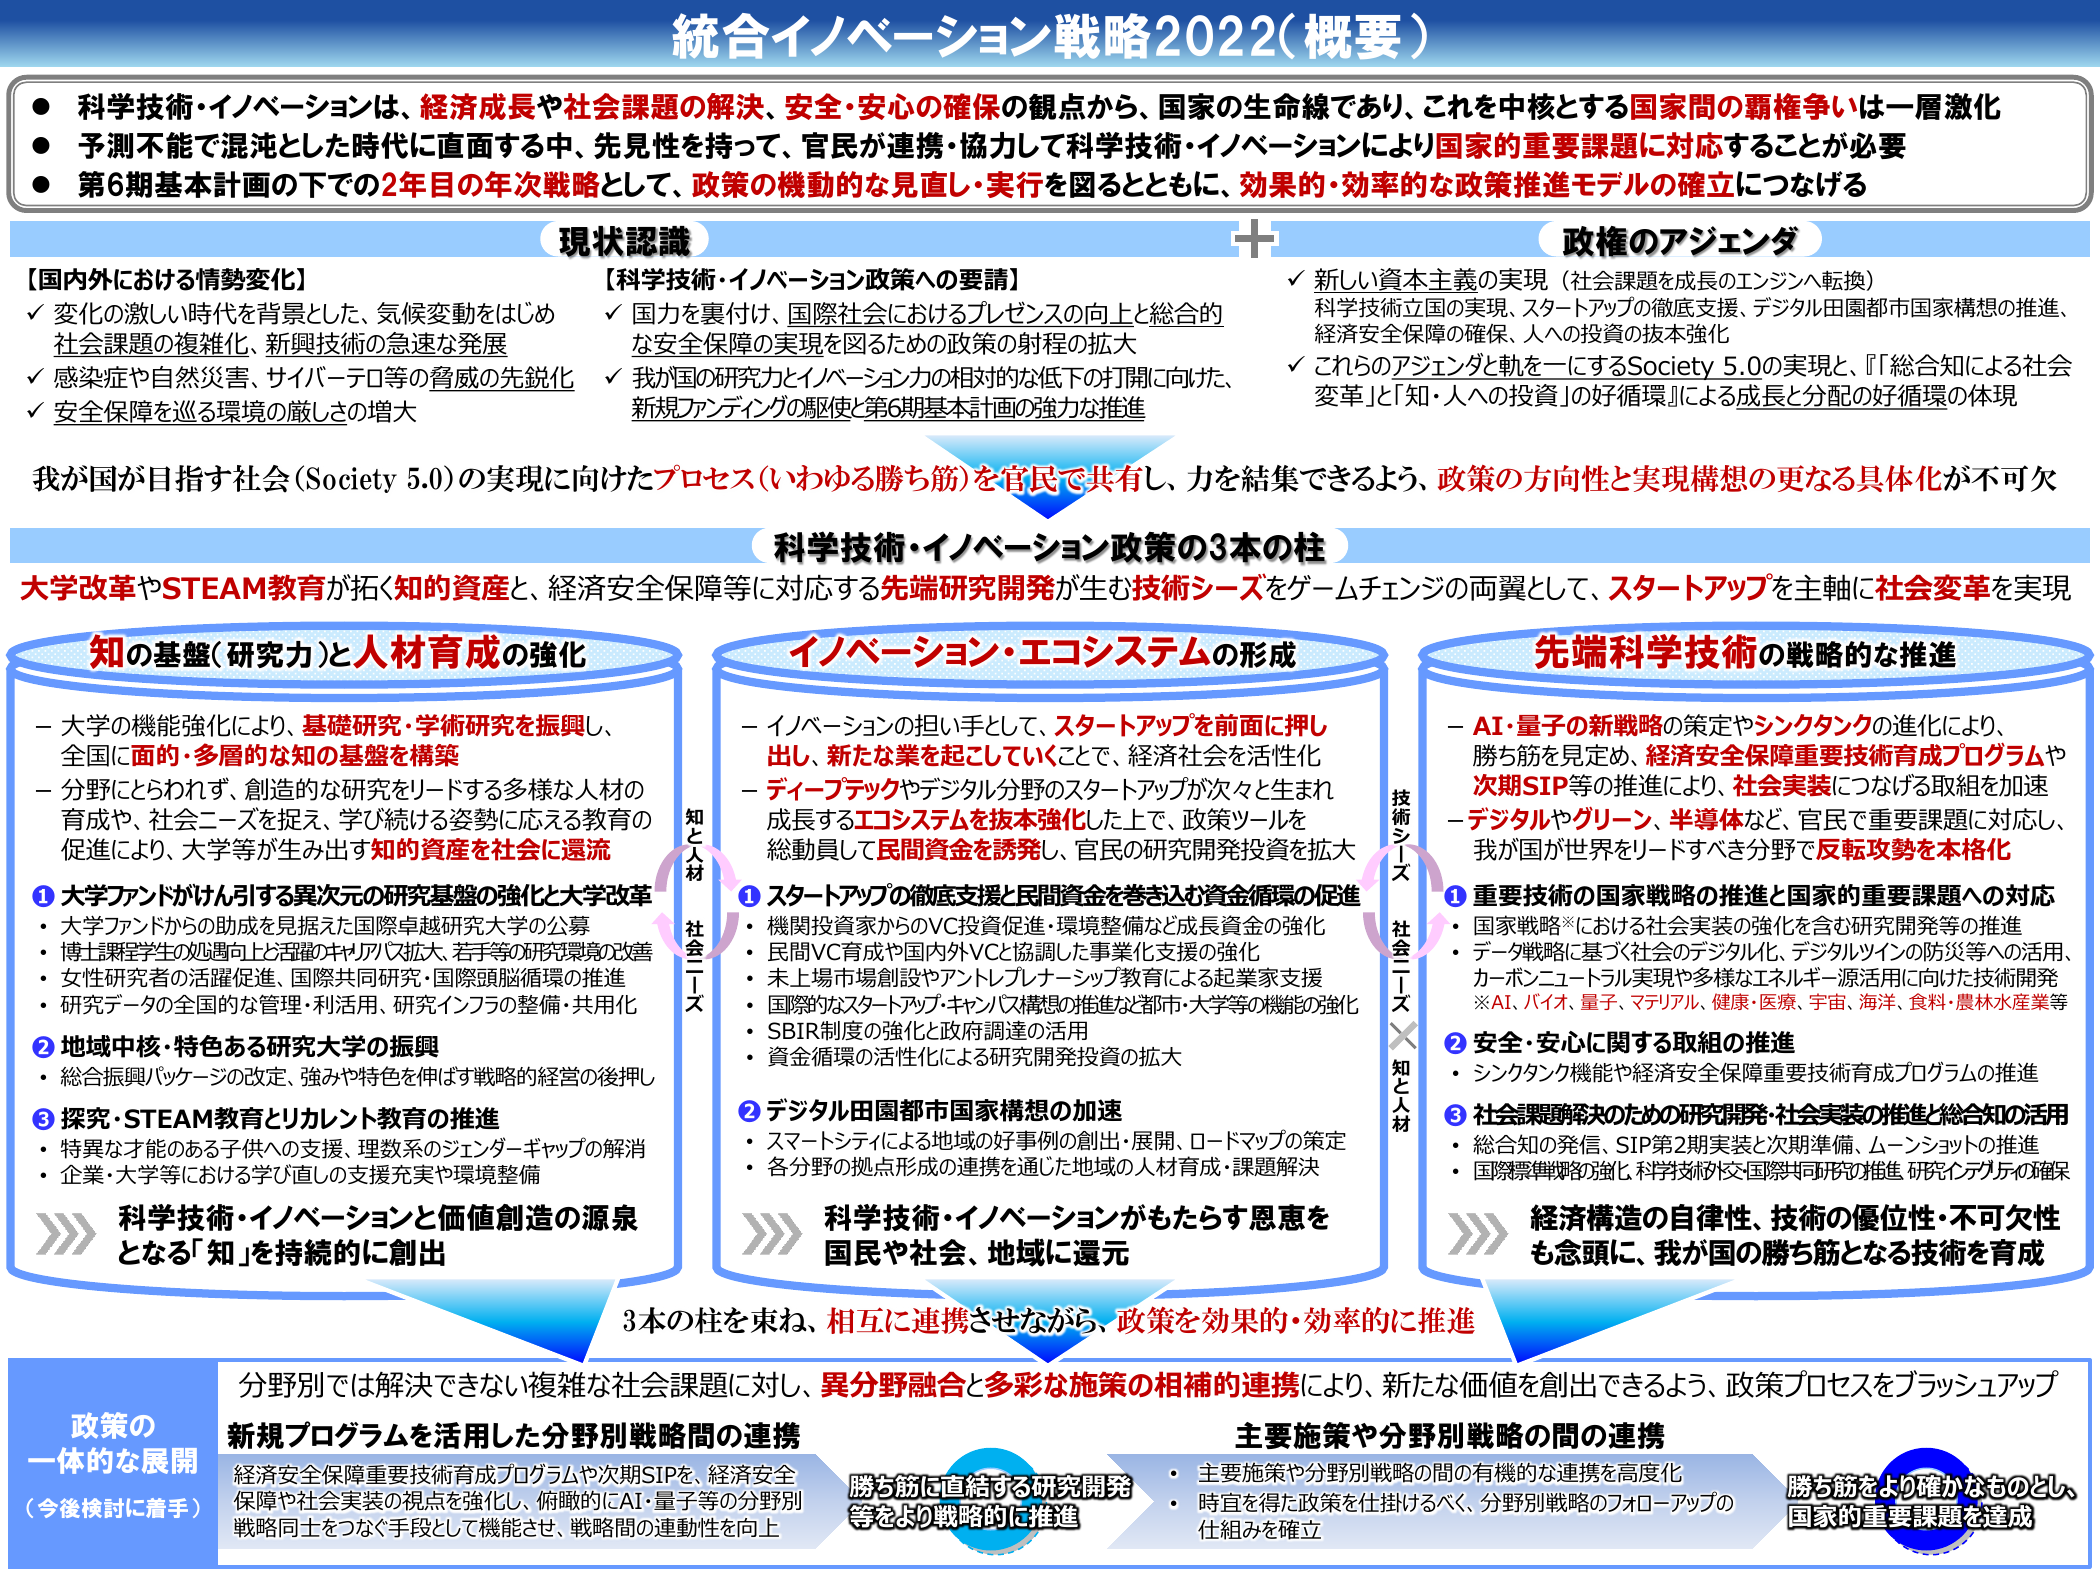Click the checkmark beside 新しい資本主義の実現
2100x1575 pixels.
tap(1296, 280)
